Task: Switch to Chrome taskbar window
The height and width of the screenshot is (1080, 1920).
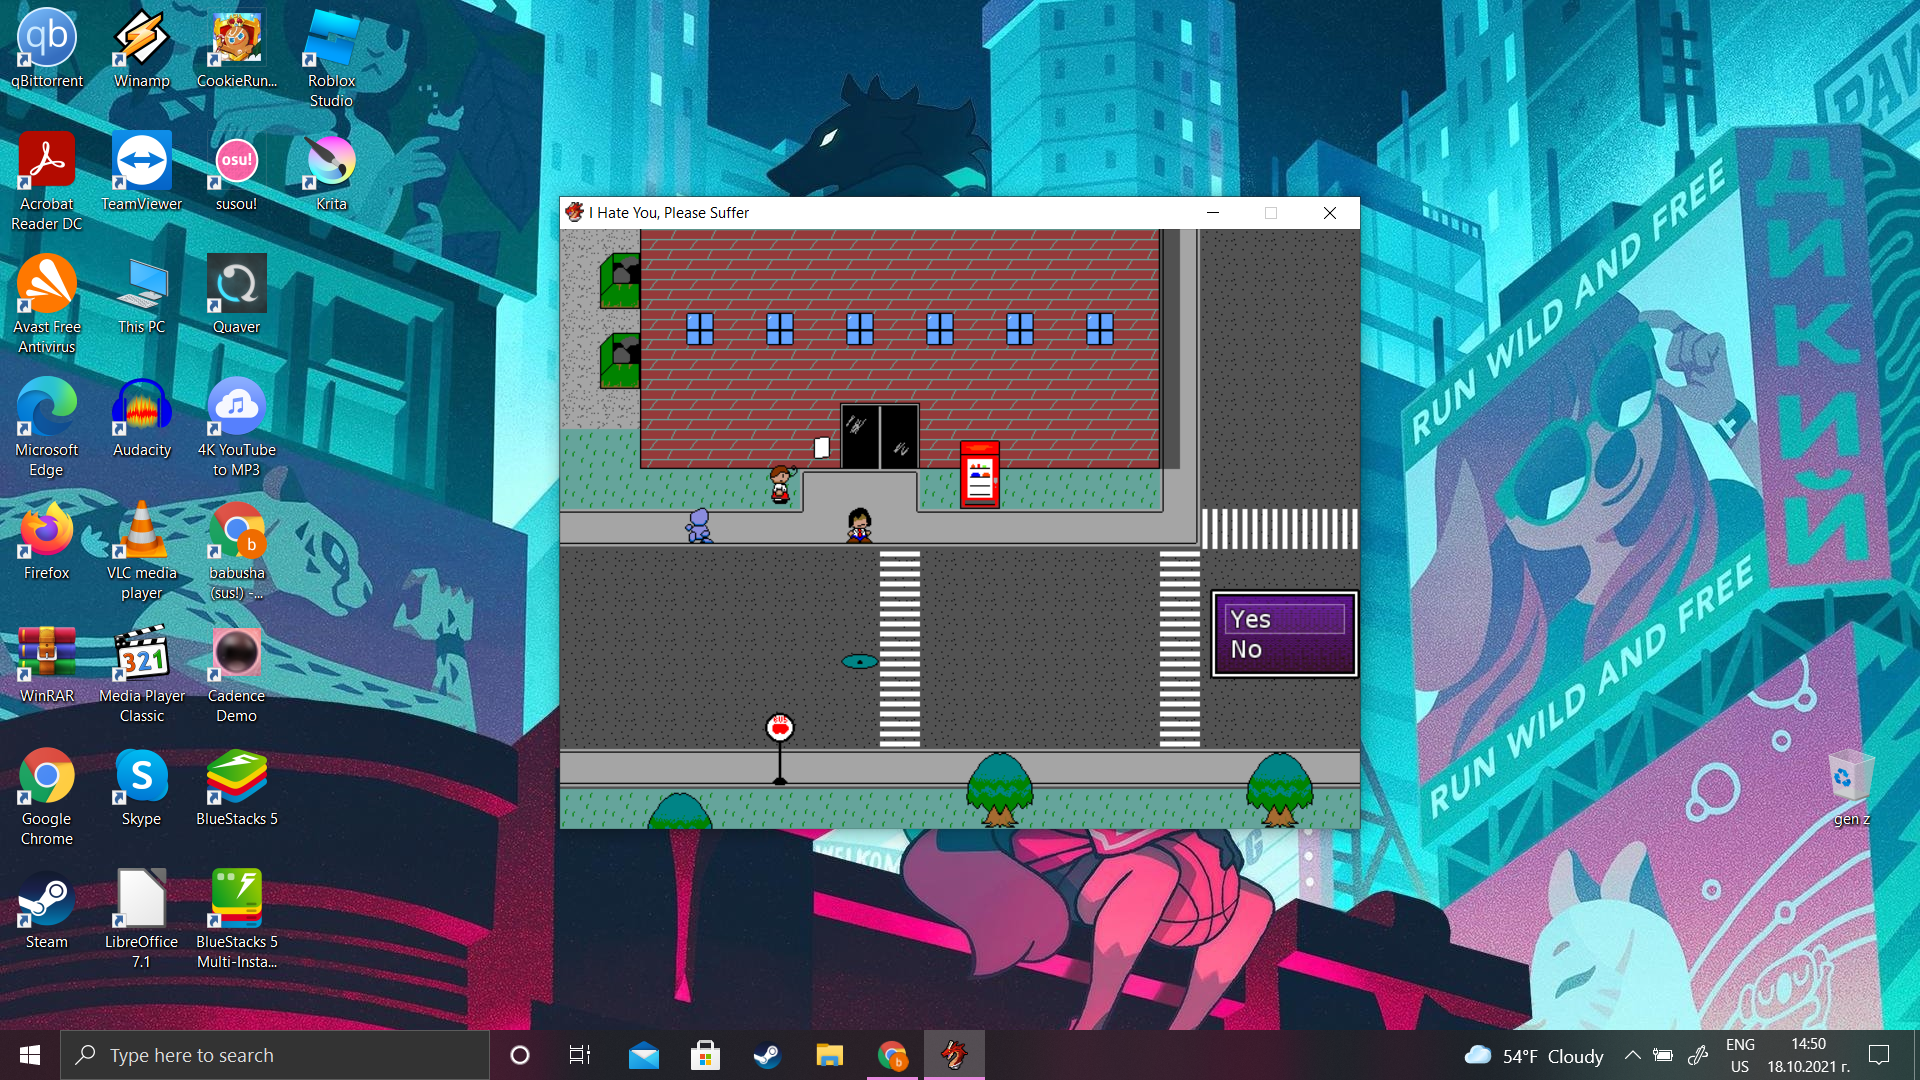Action: click(892, 1055)
